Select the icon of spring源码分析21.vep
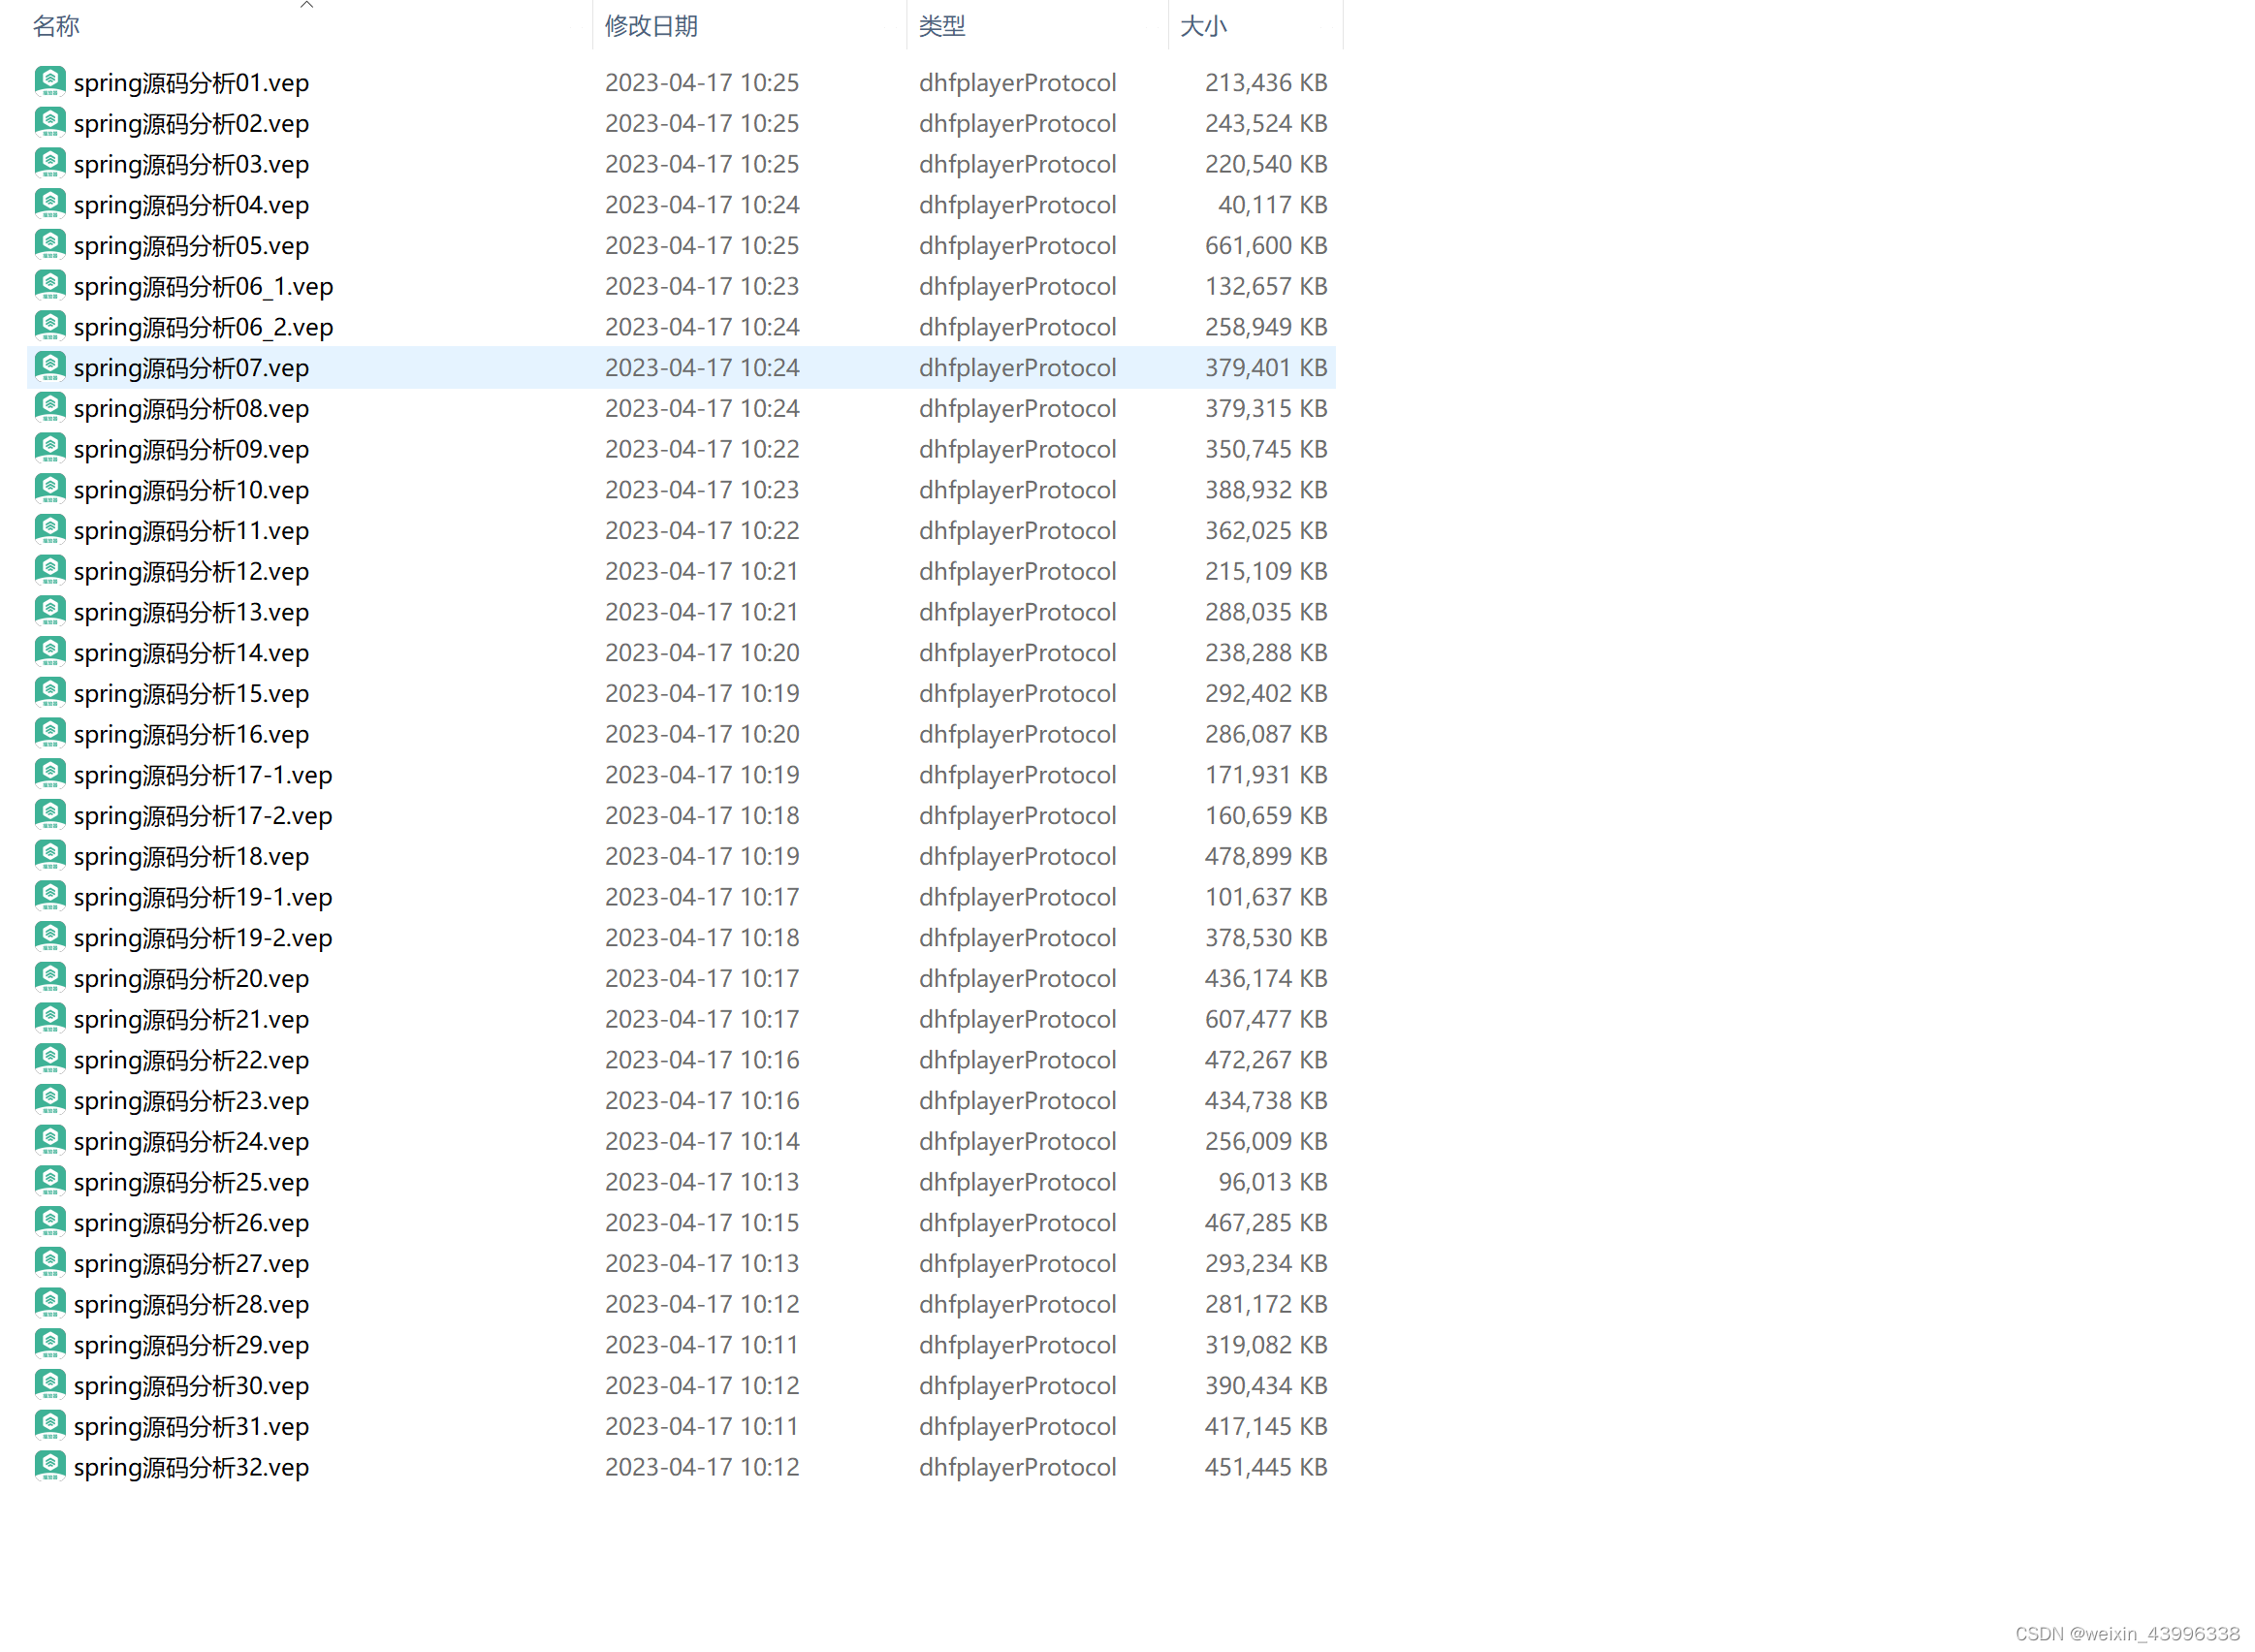Image resolution: width=2255 pixels, height=1652 pixels. (50, 1019)
